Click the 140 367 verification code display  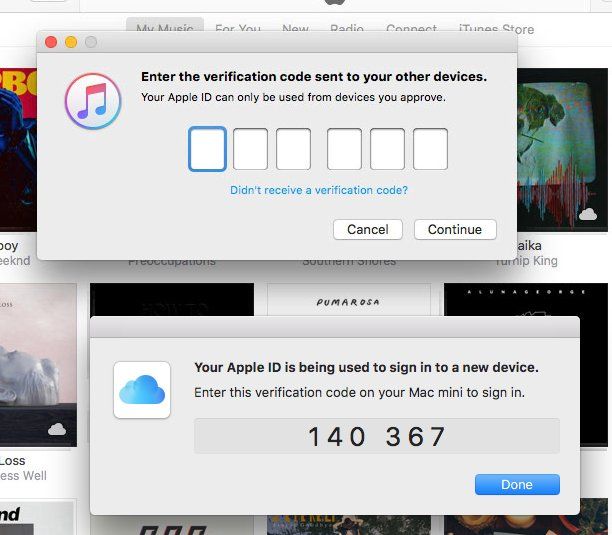377,436
